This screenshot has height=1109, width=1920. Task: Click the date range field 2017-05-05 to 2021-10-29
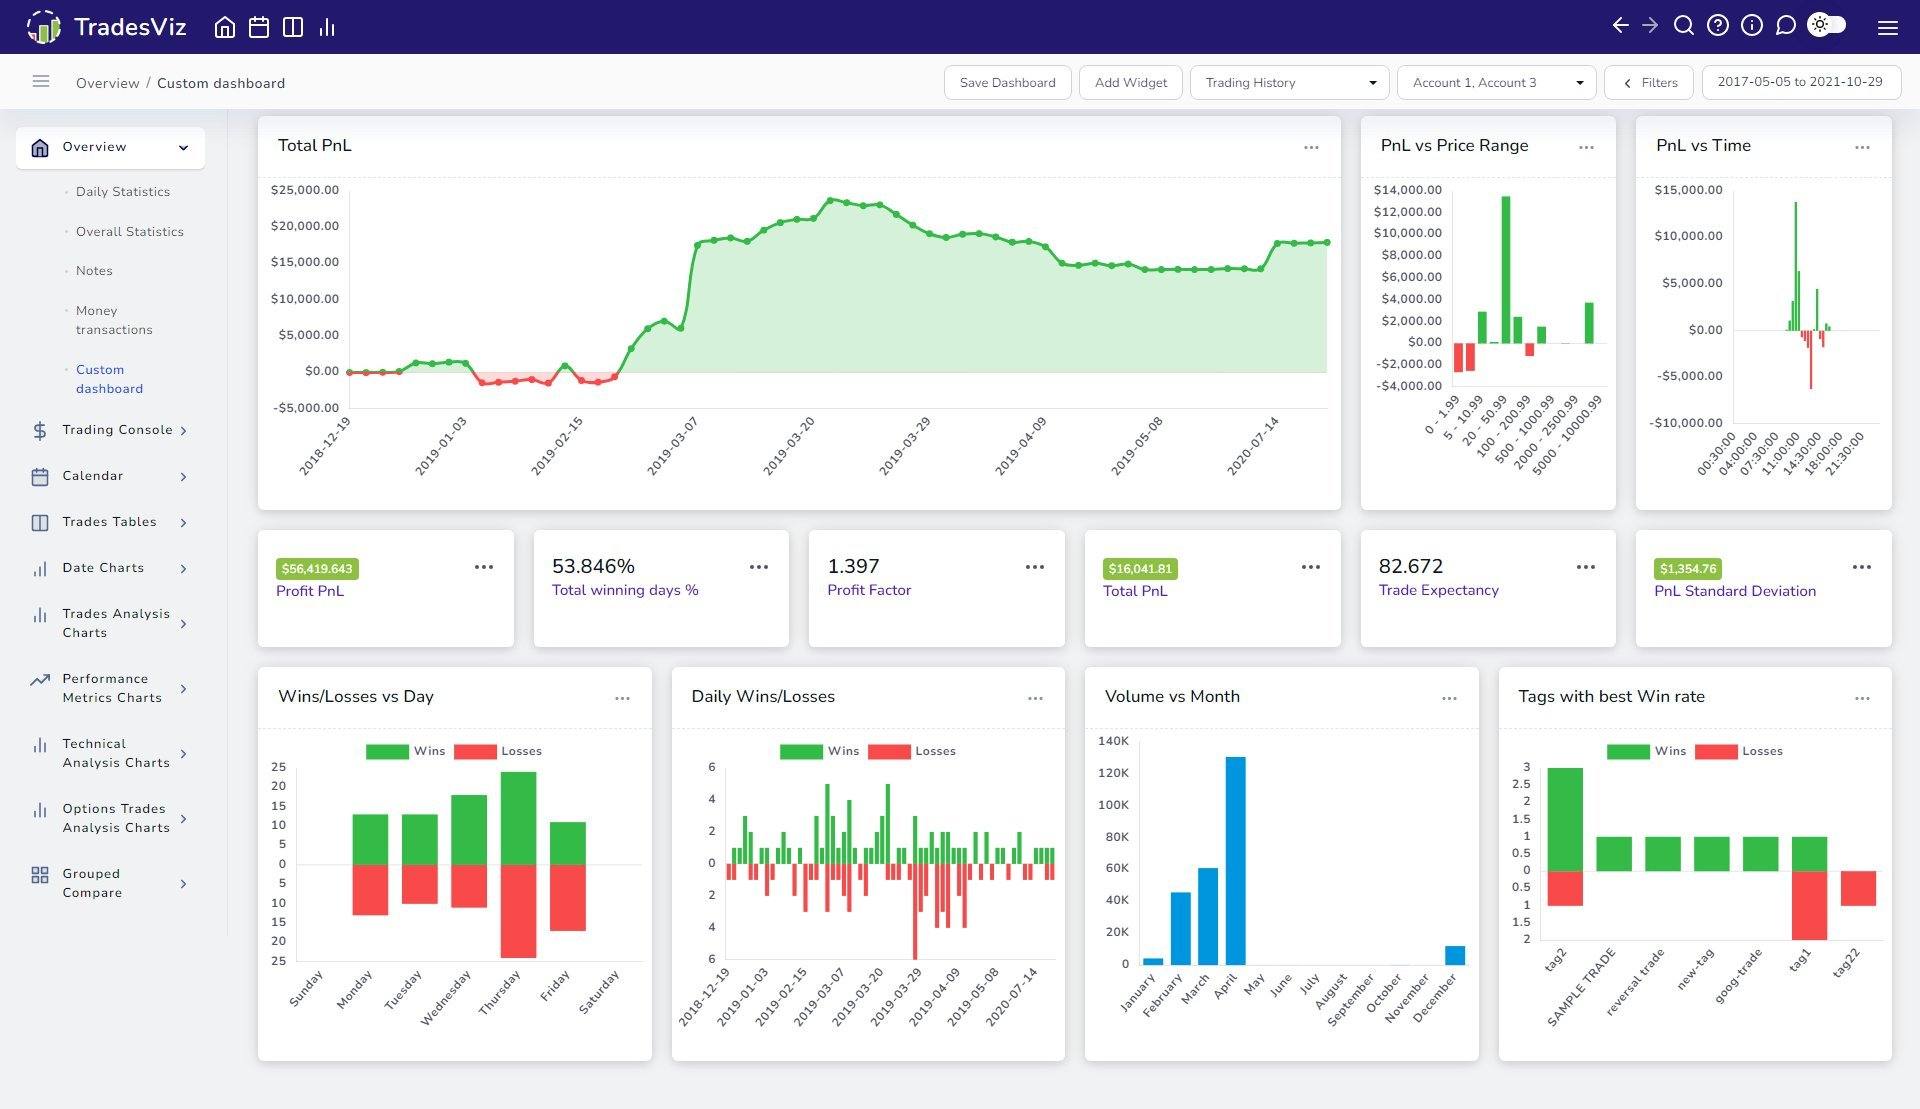click(1800, 82)
